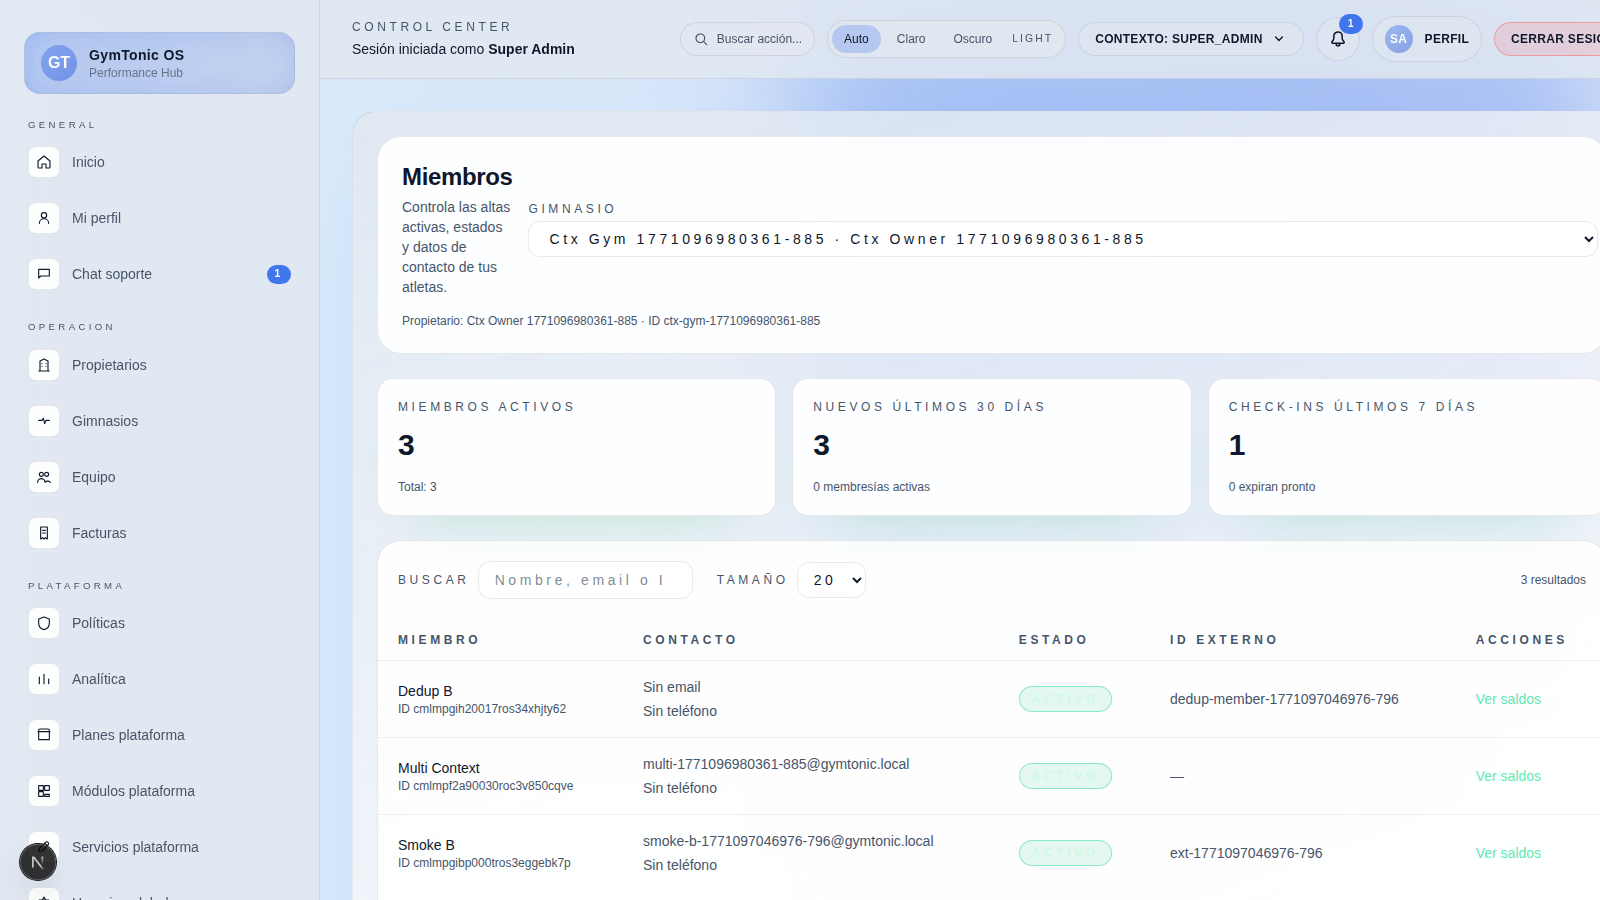Enable Oscuro theme mode

971,39
